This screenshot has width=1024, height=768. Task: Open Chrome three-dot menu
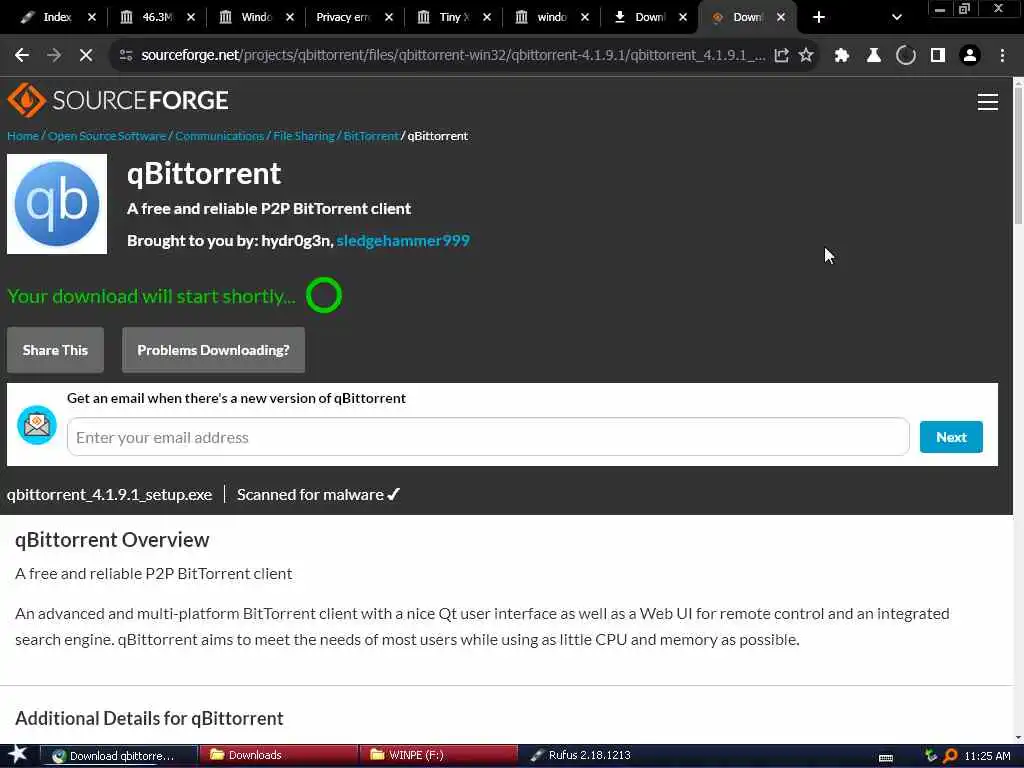pos(1002,56)
